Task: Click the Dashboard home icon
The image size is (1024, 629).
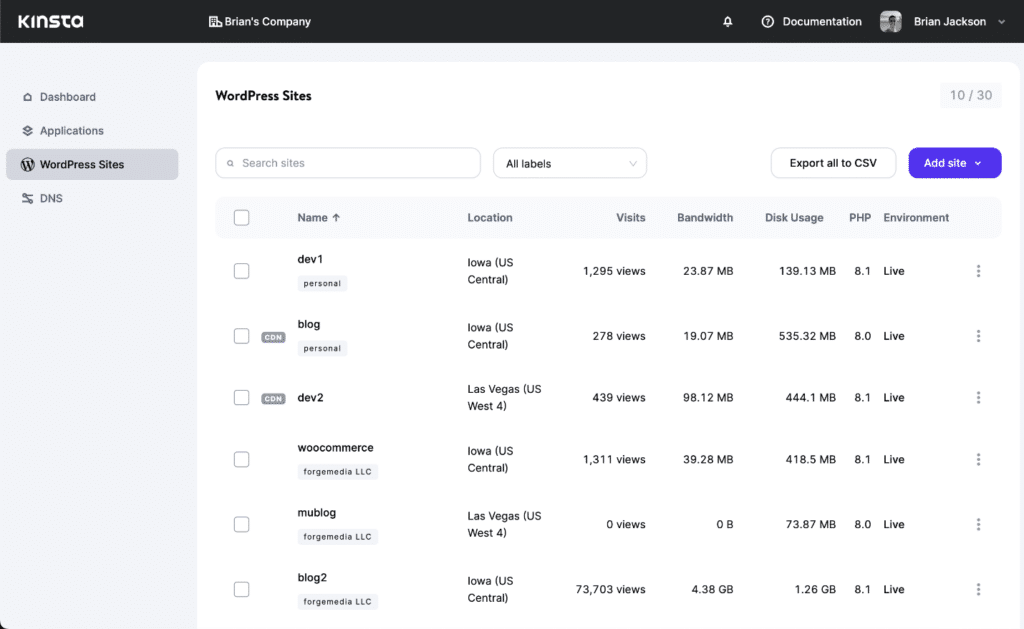Action: click(27, 97)
